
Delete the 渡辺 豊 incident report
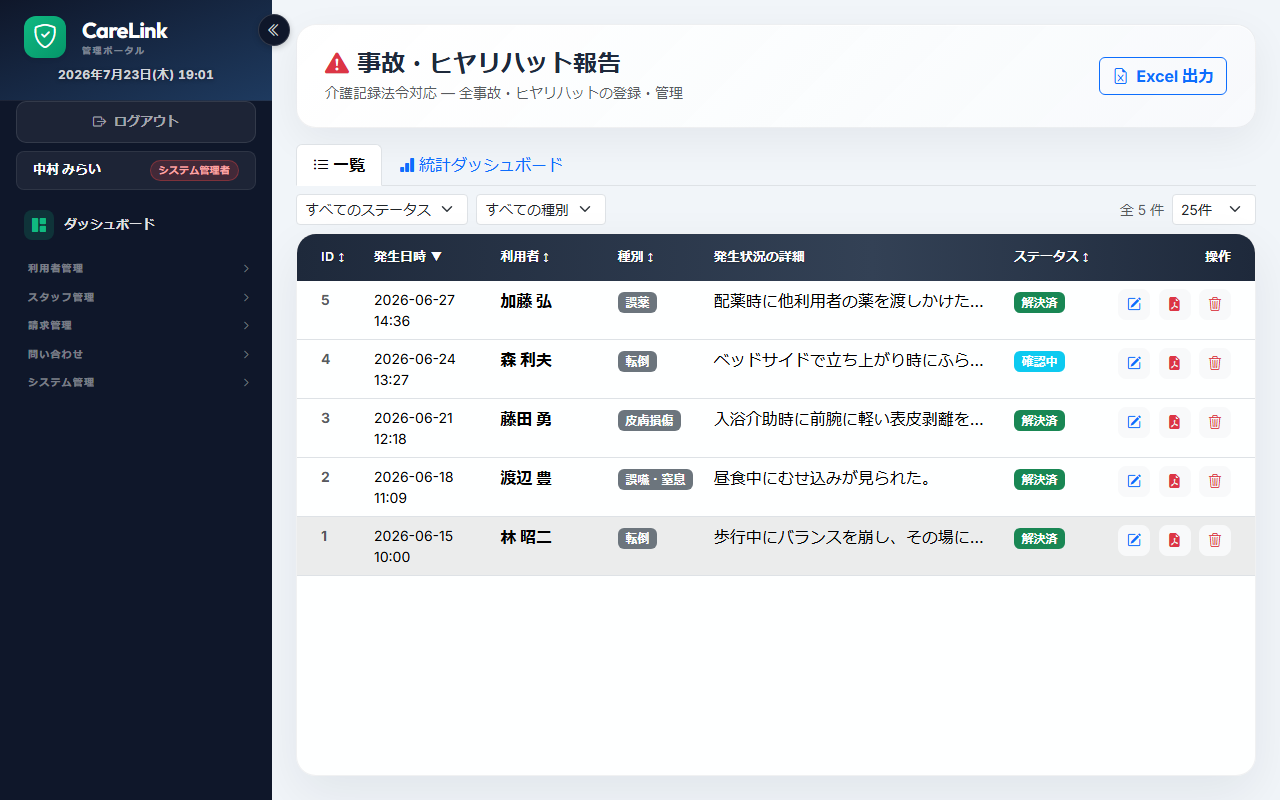tap(1215, 481)
